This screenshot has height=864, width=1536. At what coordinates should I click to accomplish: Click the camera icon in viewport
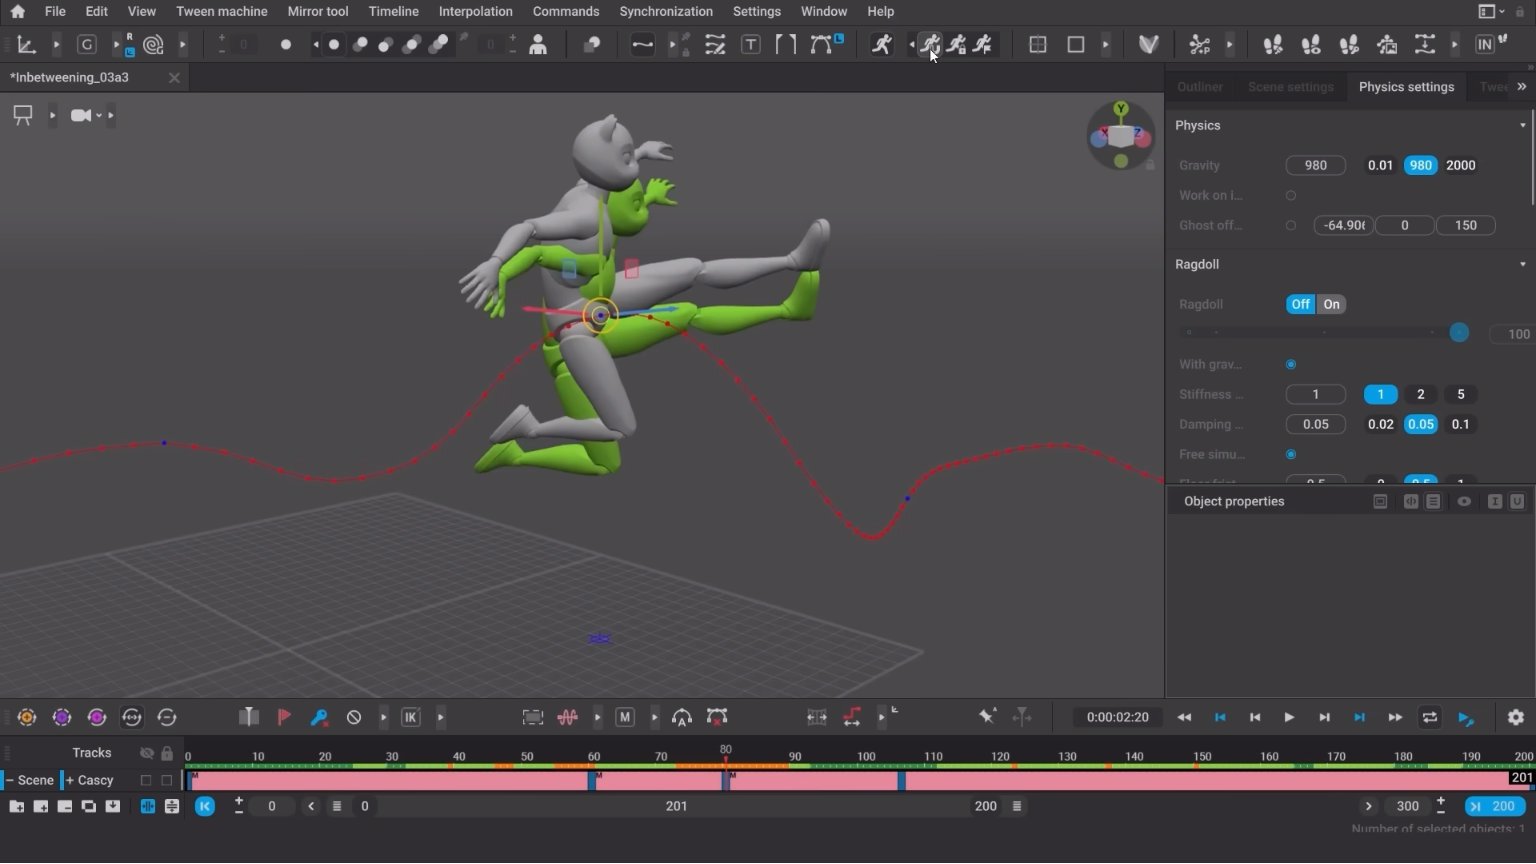click(81, 116)
